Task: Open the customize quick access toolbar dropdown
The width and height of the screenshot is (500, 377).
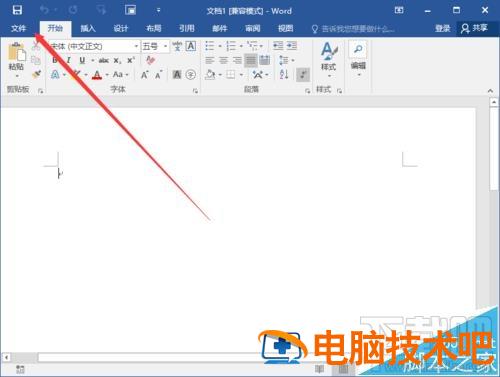Action: point(158,11)
